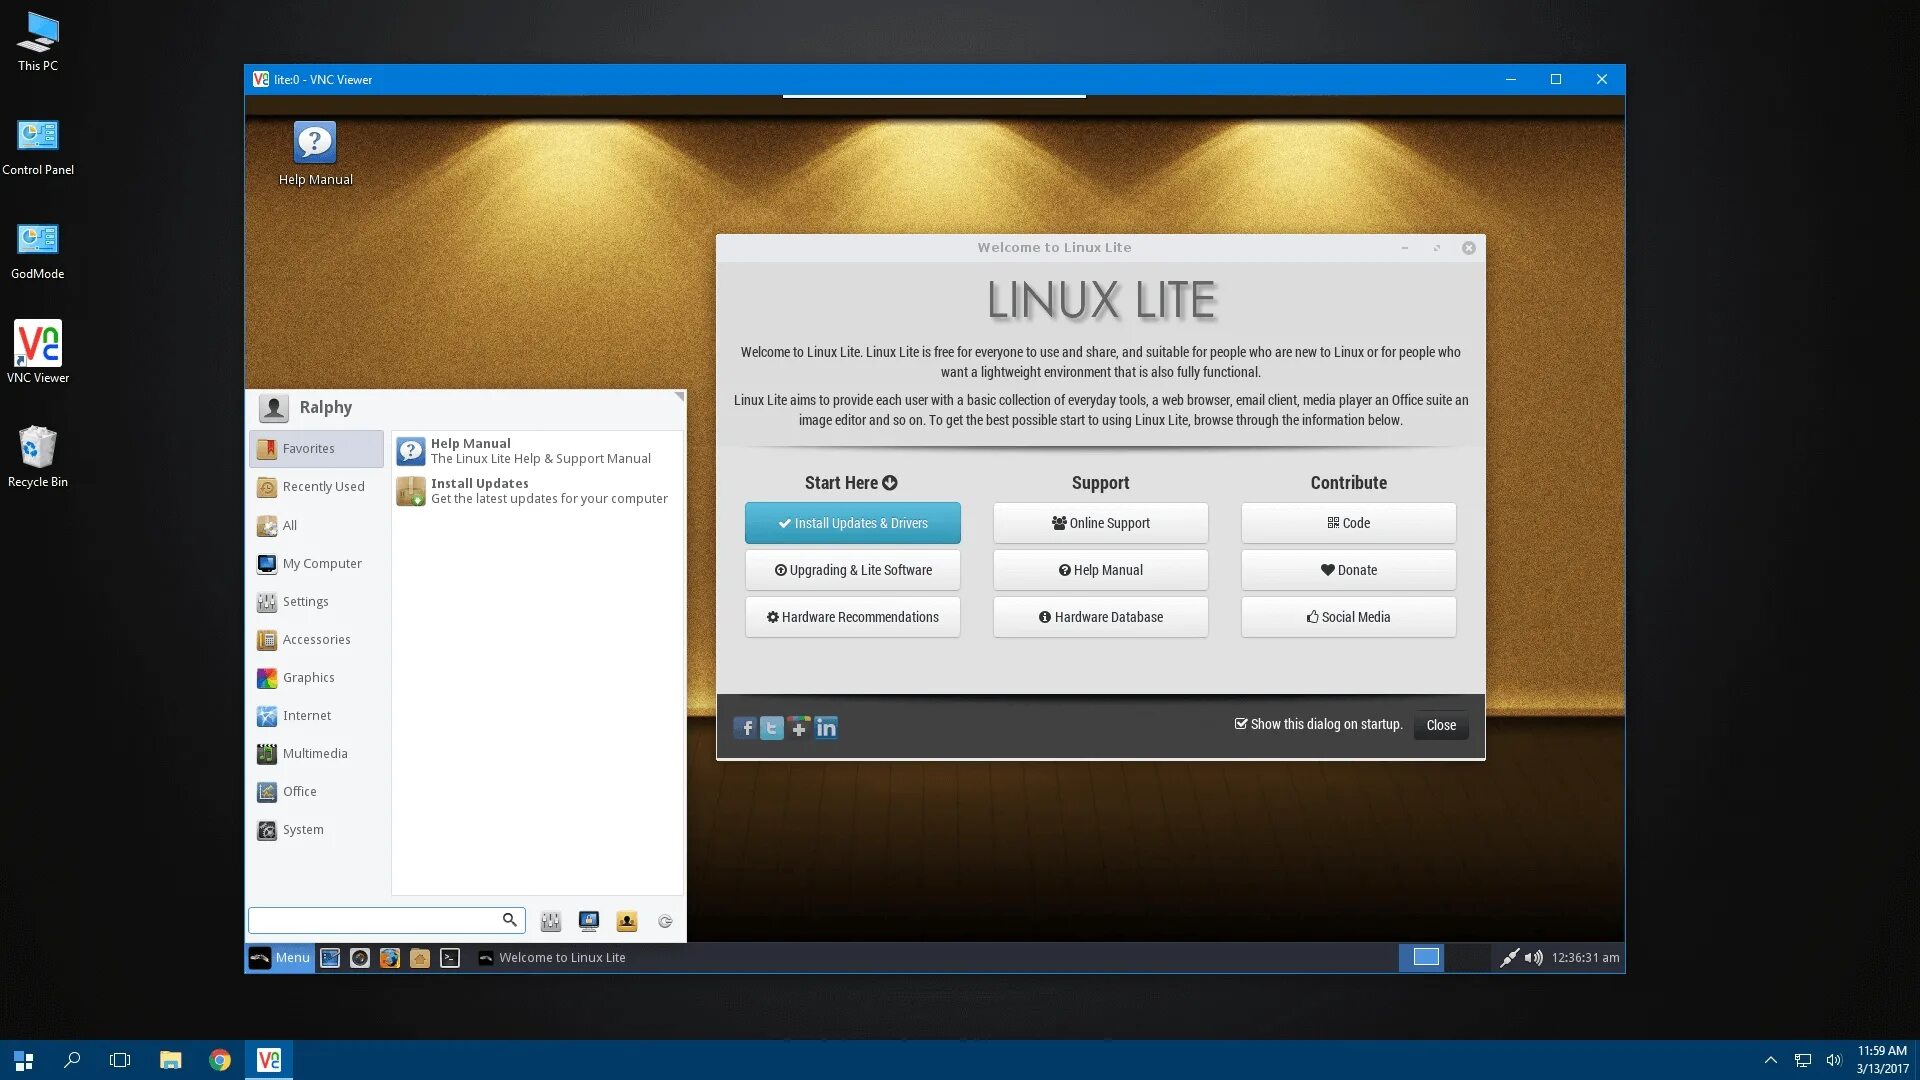Launch the terminal from the panel
Image resolution: width=1920 pixels, height=1080 pixels.
point(450,958)
